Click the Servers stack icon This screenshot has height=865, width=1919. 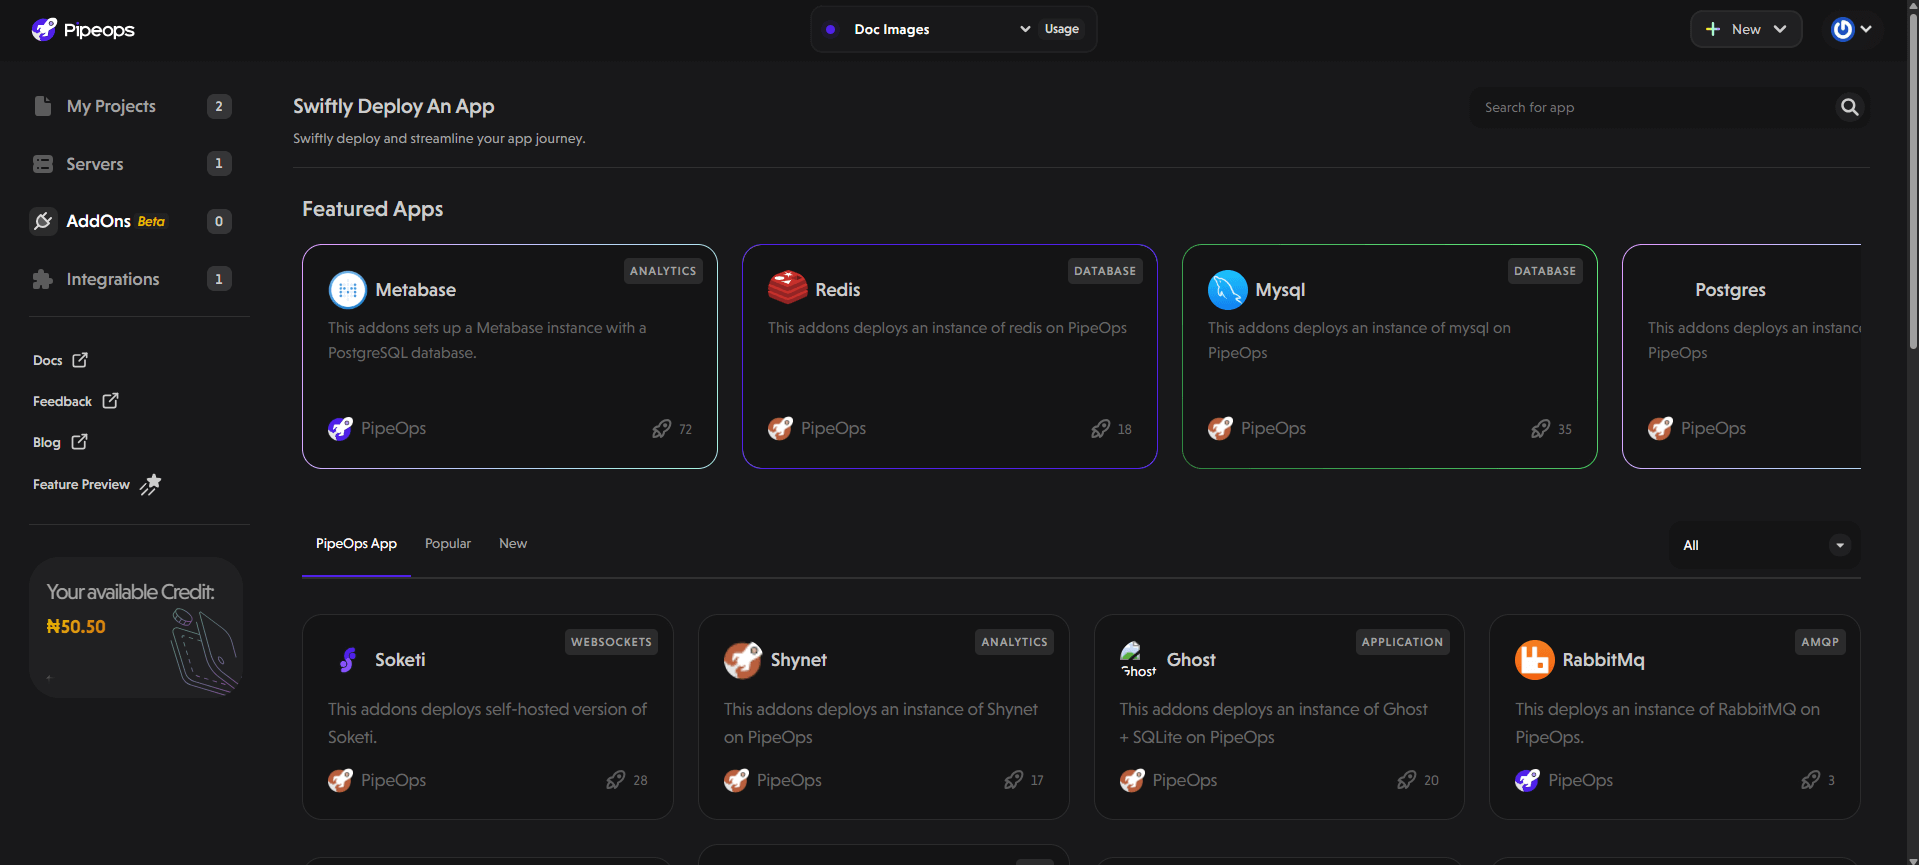pyautogui.click(x=43, y=164)
